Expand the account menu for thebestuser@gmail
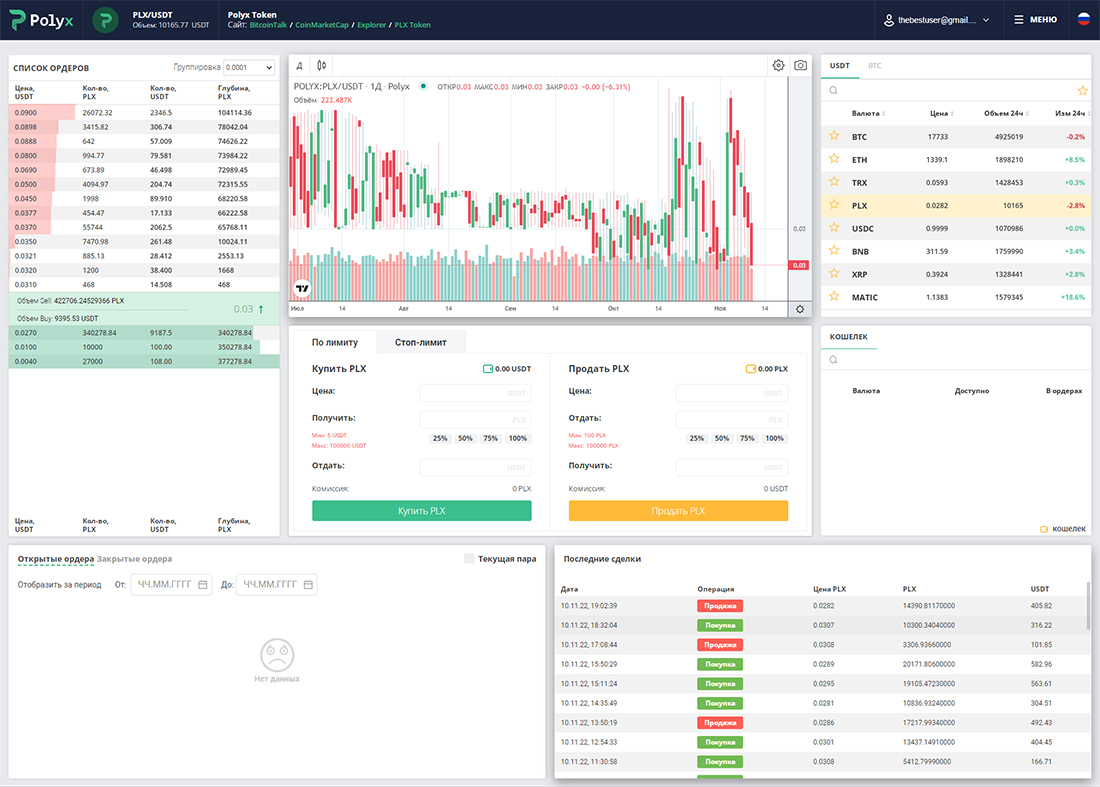Image resolution: width=1100 pixels, height=787 pixels. pos(936,19)
